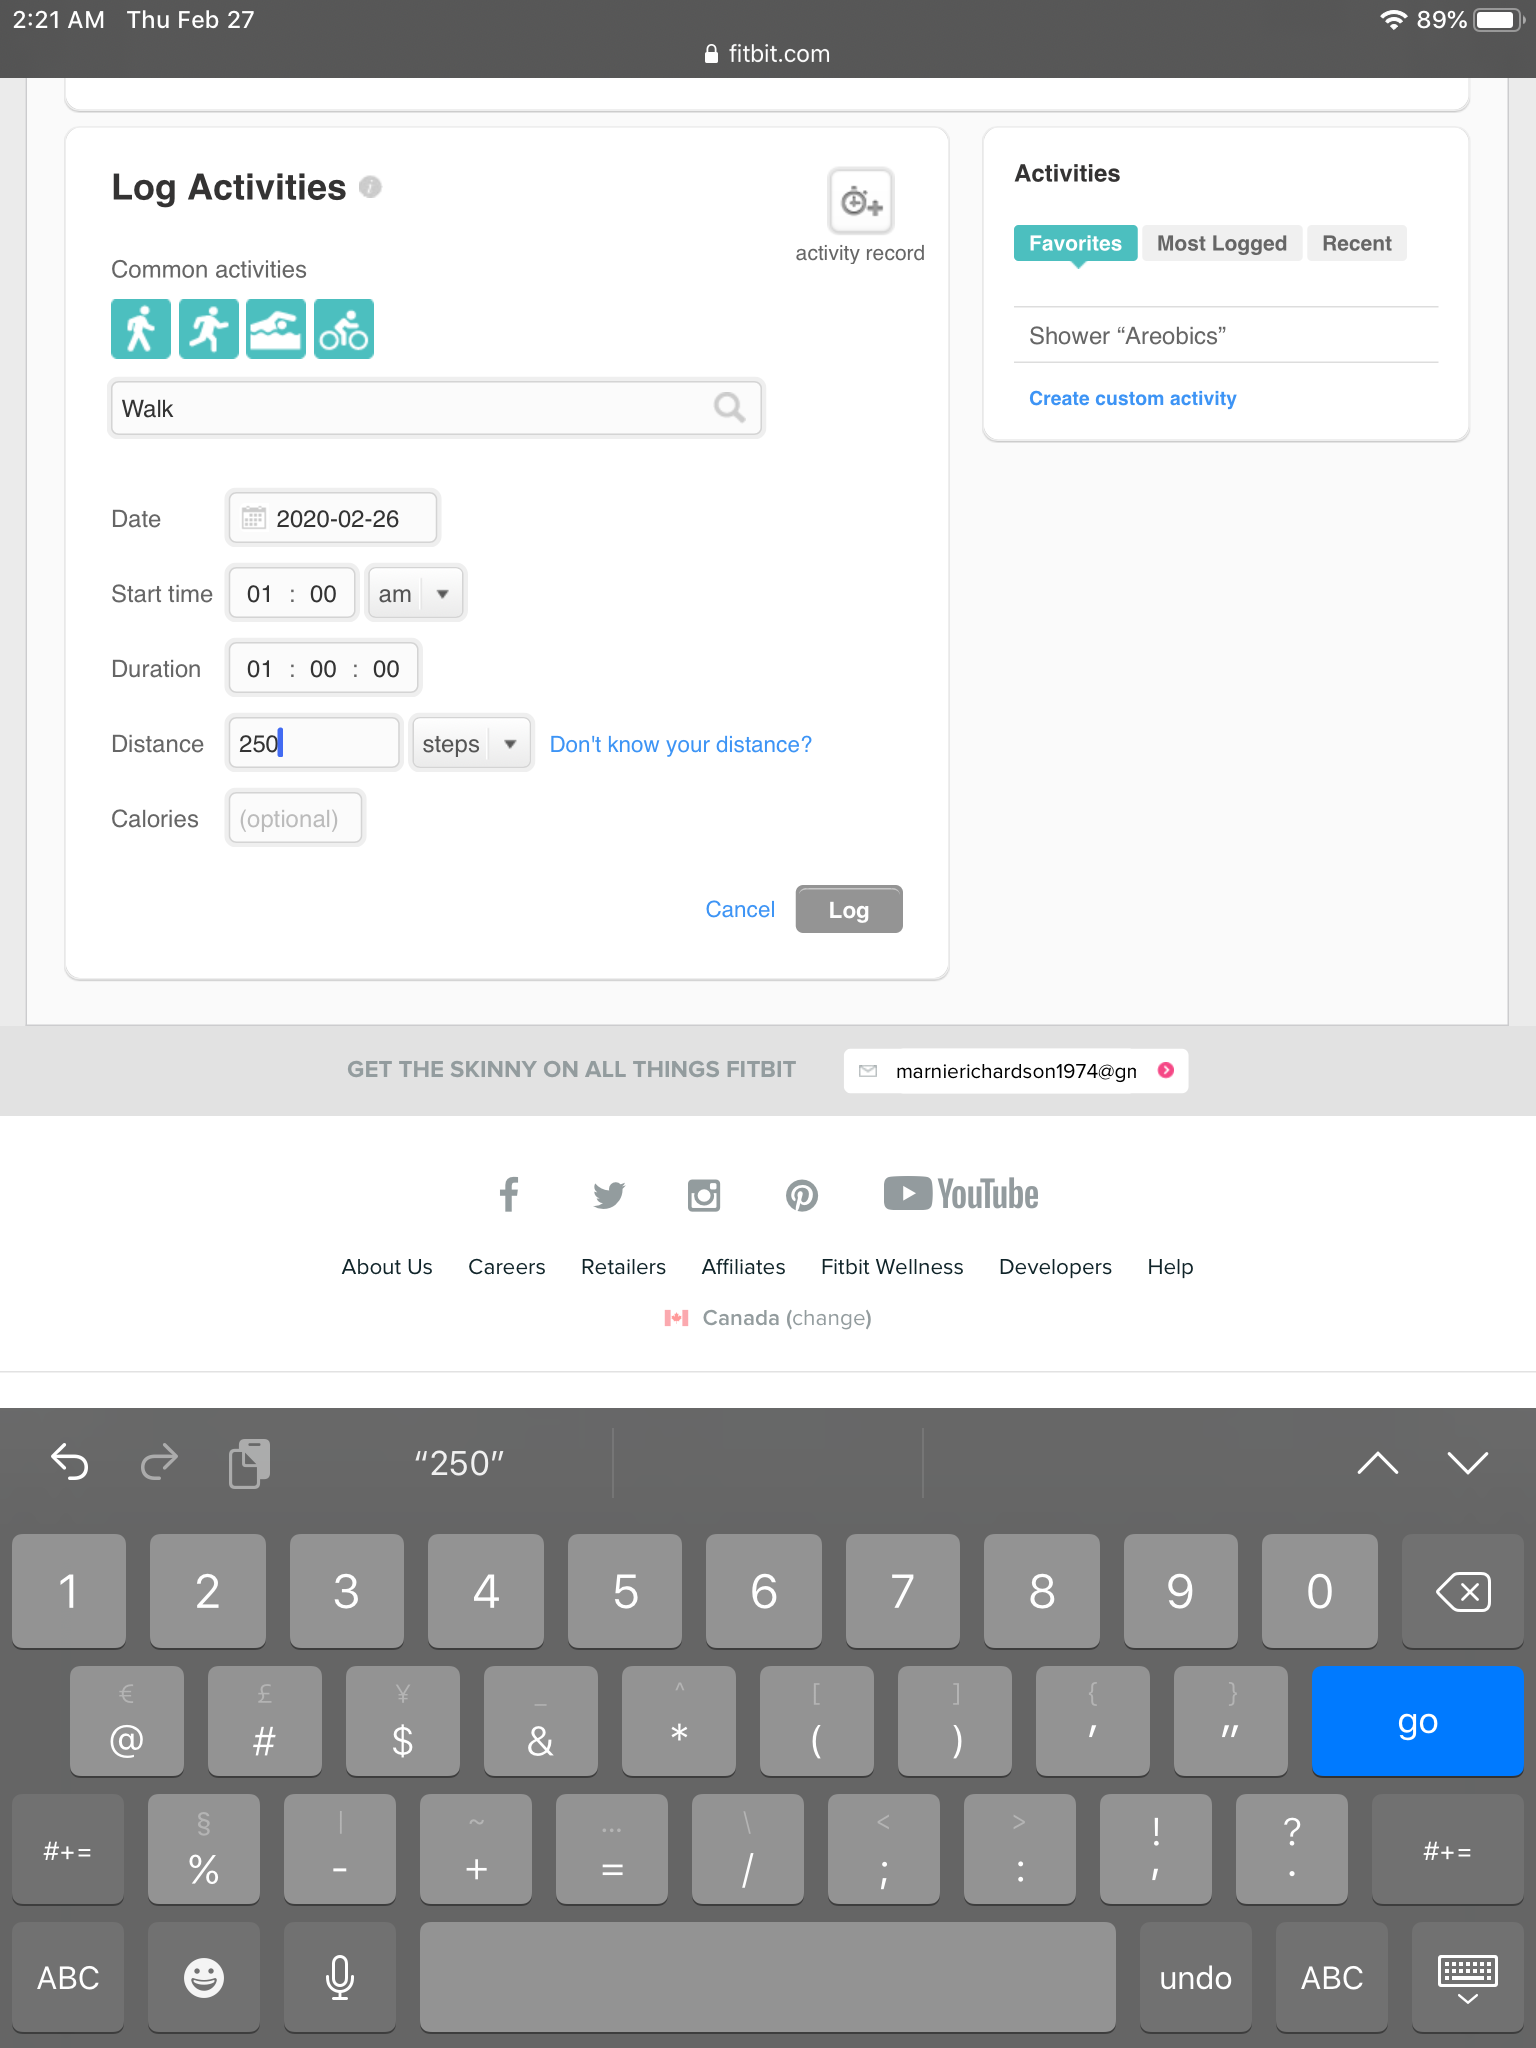Tap the microphone dictation key
Image resolution: width=1536 pixels, height=2048 pixels.
340,1977
